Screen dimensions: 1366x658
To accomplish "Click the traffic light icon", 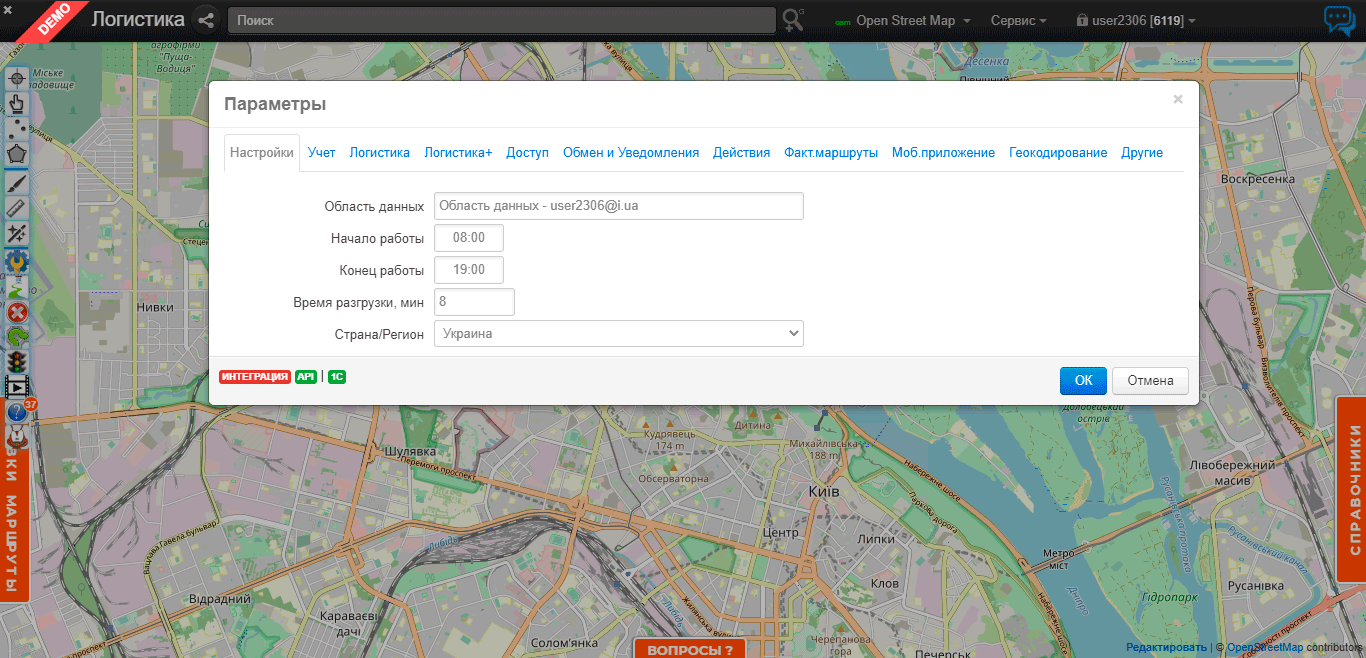I will point(17,362).
